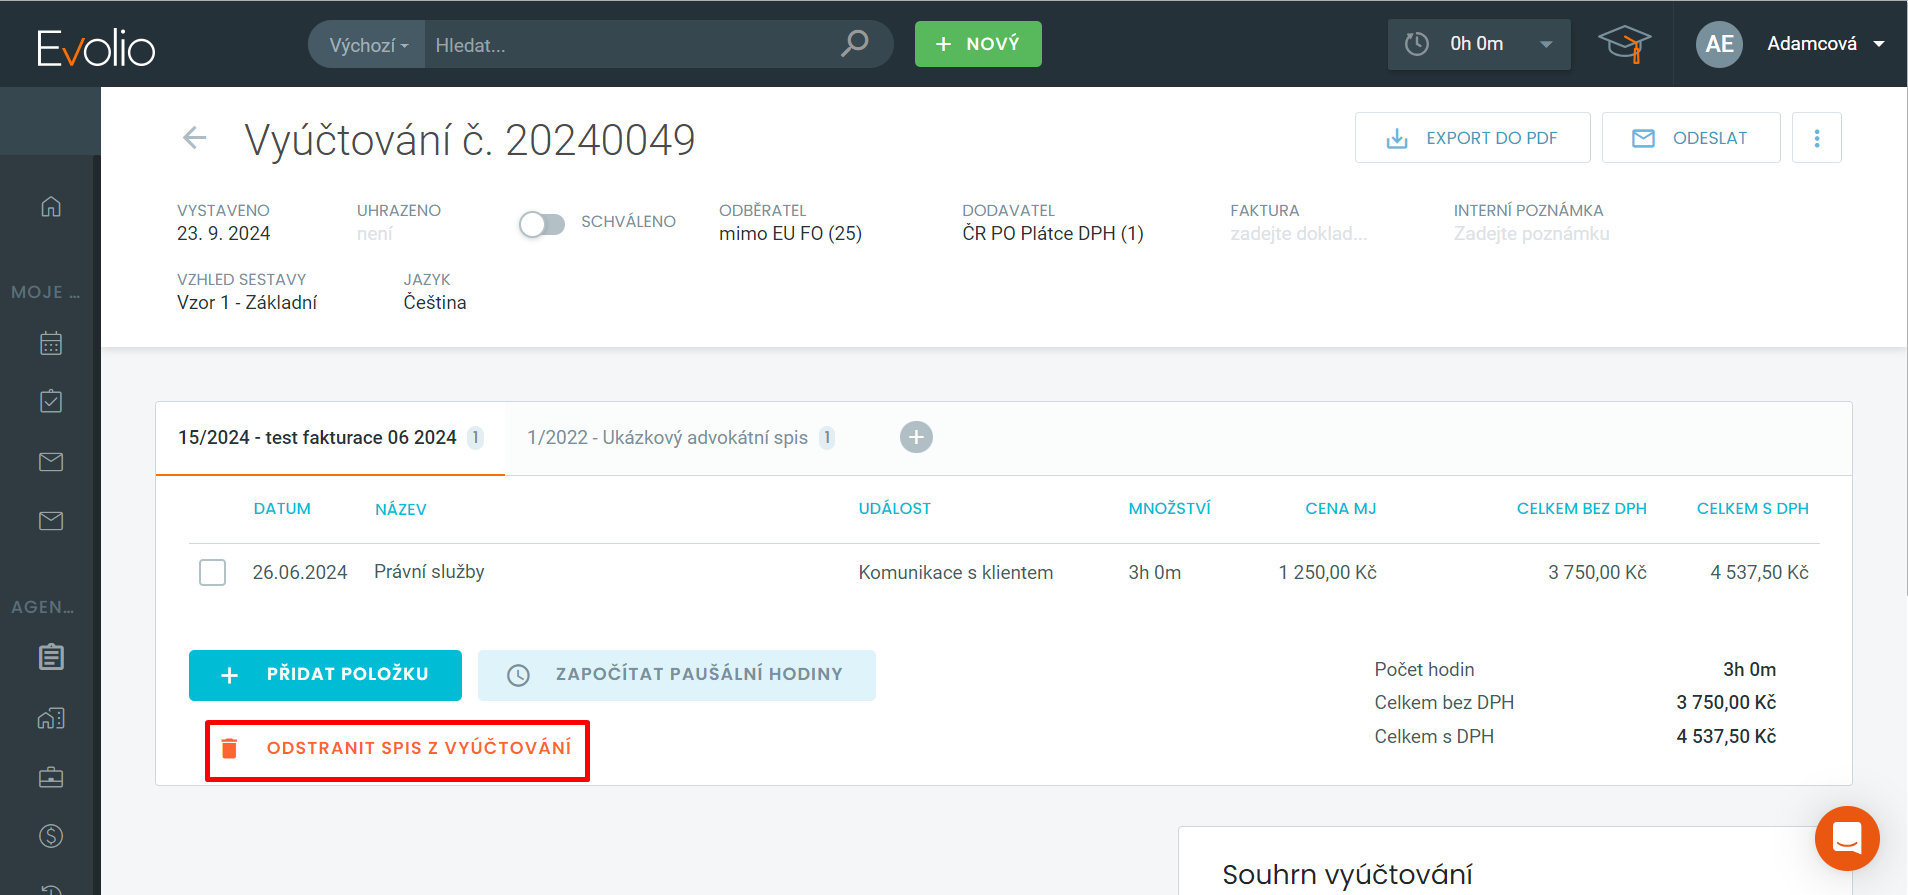This screenshot has height=895, width=1908.
Task: Open the Adamcová user menu
Action: [1824, 44]
